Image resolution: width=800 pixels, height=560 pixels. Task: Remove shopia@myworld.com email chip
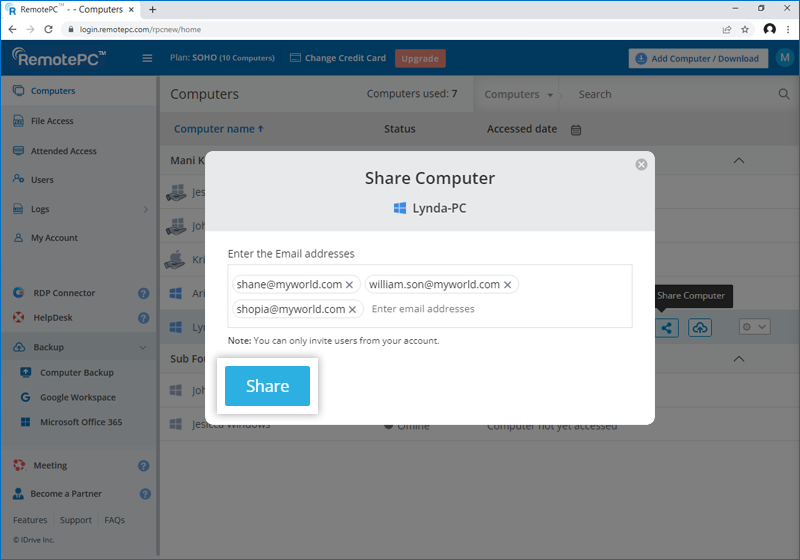[x=352, y=309]
